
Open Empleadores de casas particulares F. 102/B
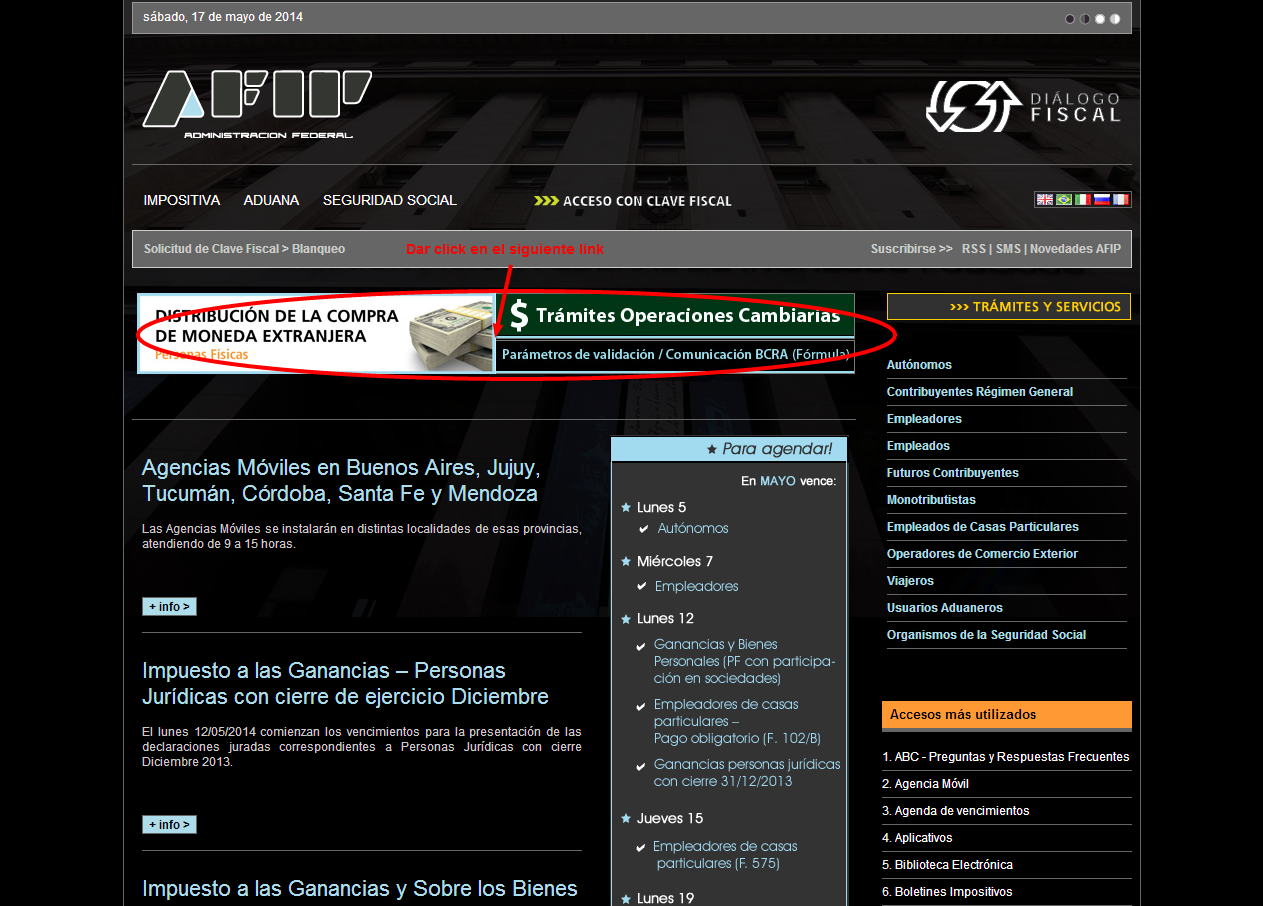click(737, 721)
